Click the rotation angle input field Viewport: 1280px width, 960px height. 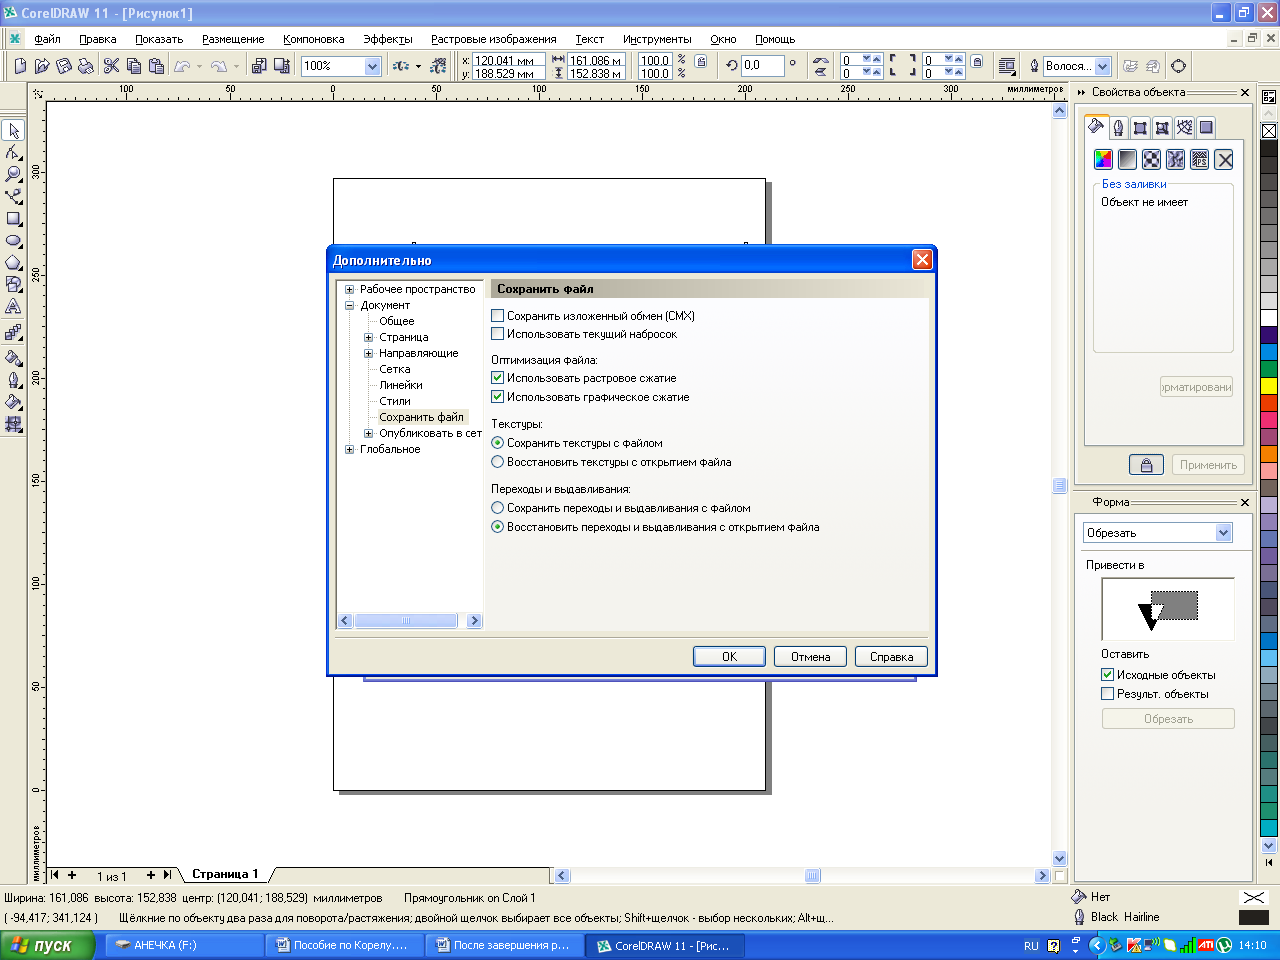tap(762, 66)
